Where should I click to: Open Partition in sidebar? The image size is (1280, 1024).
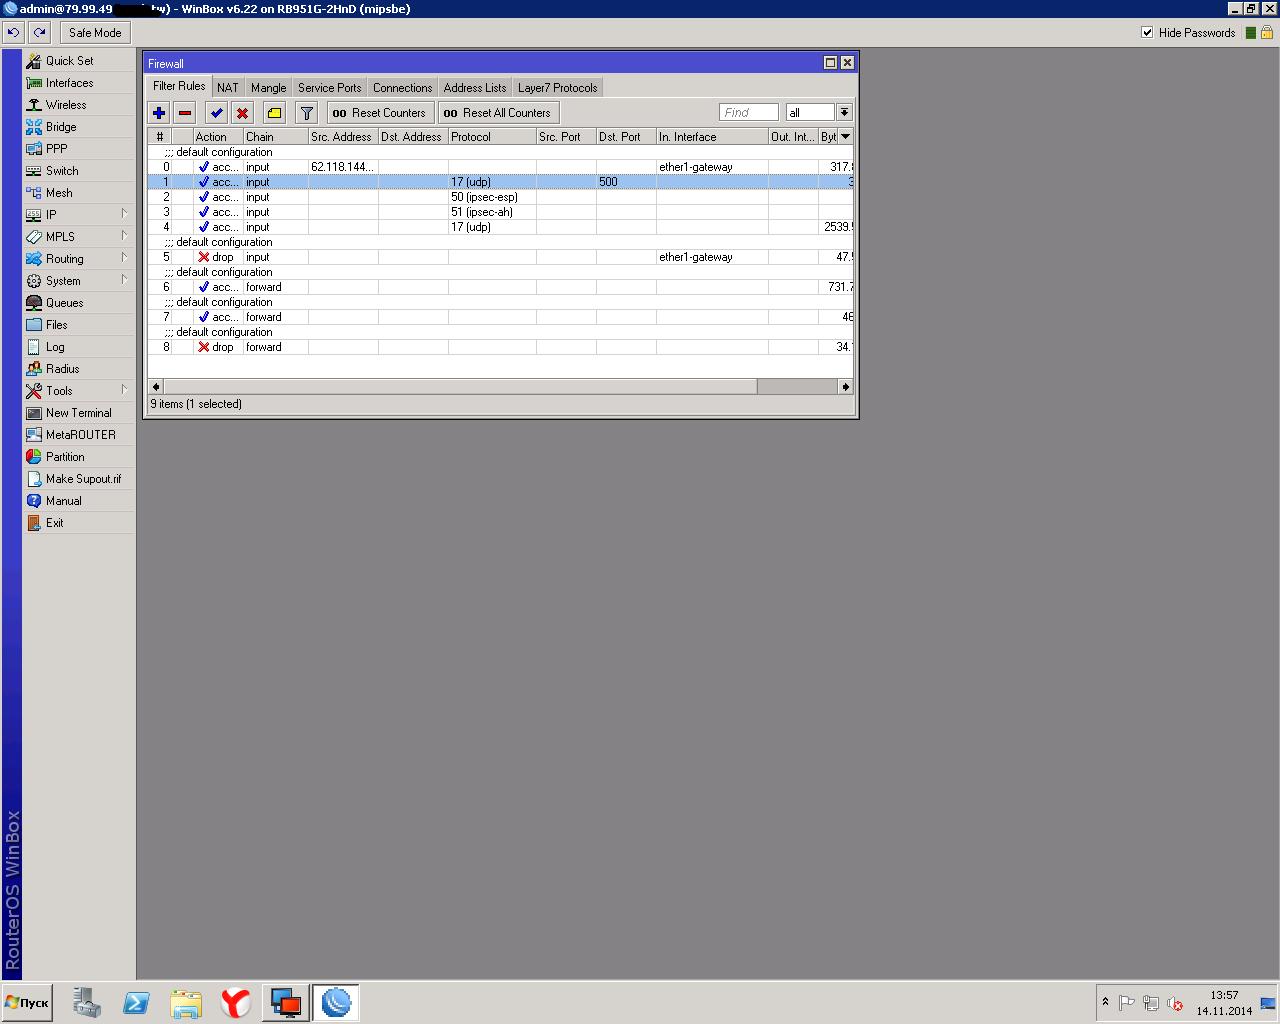pos(79,457)
